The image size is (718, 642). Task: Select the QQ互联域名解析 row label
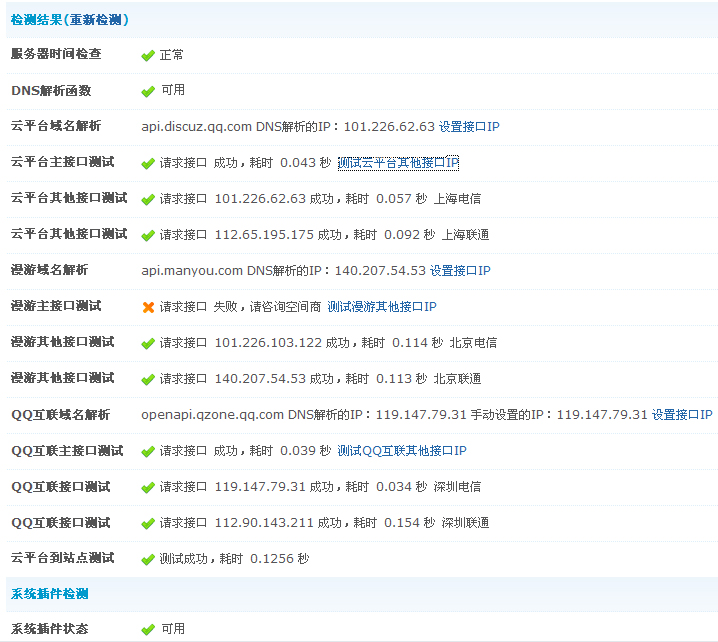pyautogui.click(x=60, y=414)
